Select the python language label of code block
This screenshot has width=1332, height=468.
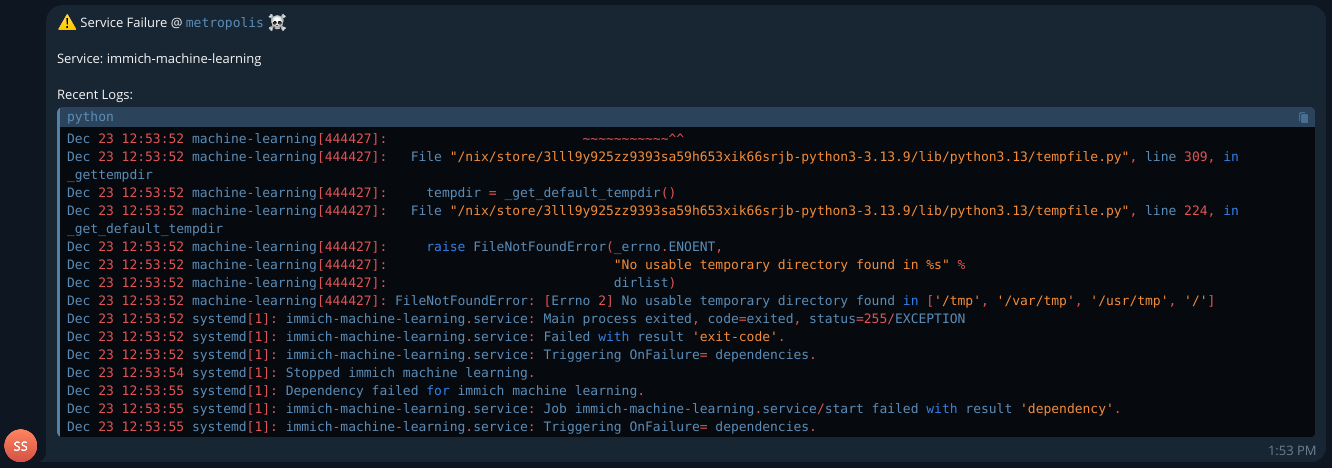90,117
